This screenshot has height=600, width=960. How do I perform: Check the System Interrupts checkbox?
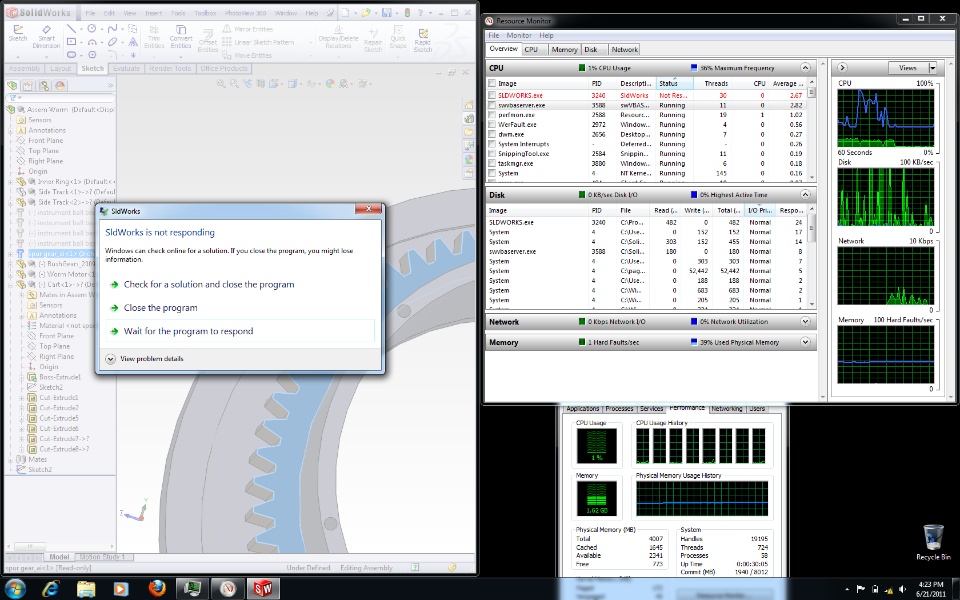pos(492,144)
